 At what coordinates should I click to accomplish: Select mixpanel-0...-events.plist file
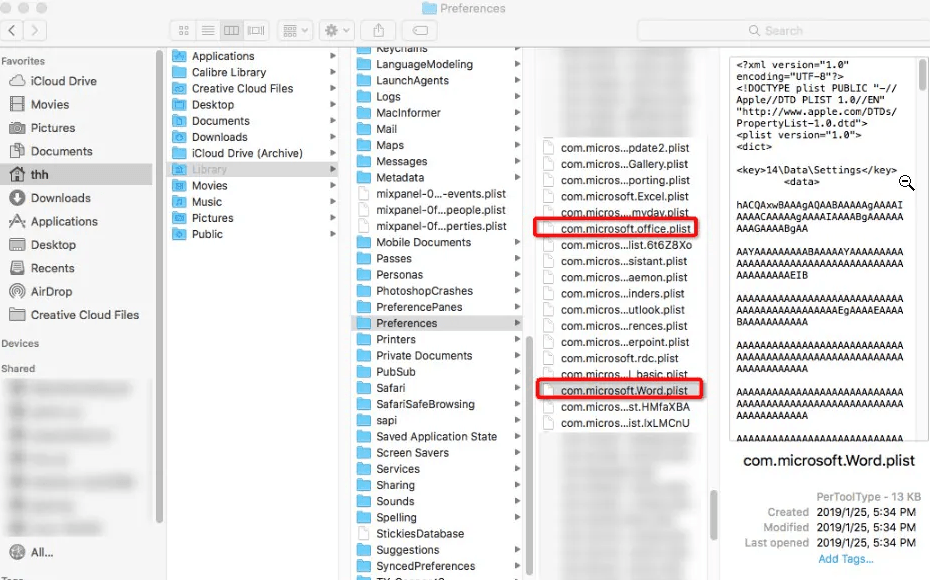tap(439, 193)
